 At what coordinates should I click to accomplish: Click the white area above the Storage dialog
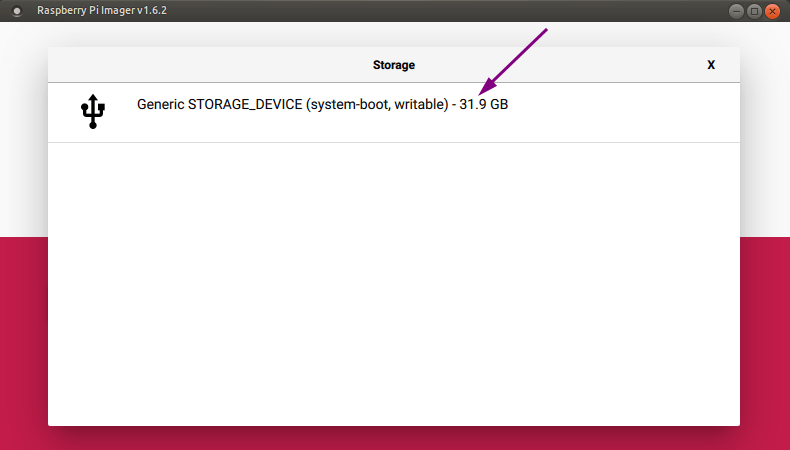pyautogui.click(x=394, y=34)
